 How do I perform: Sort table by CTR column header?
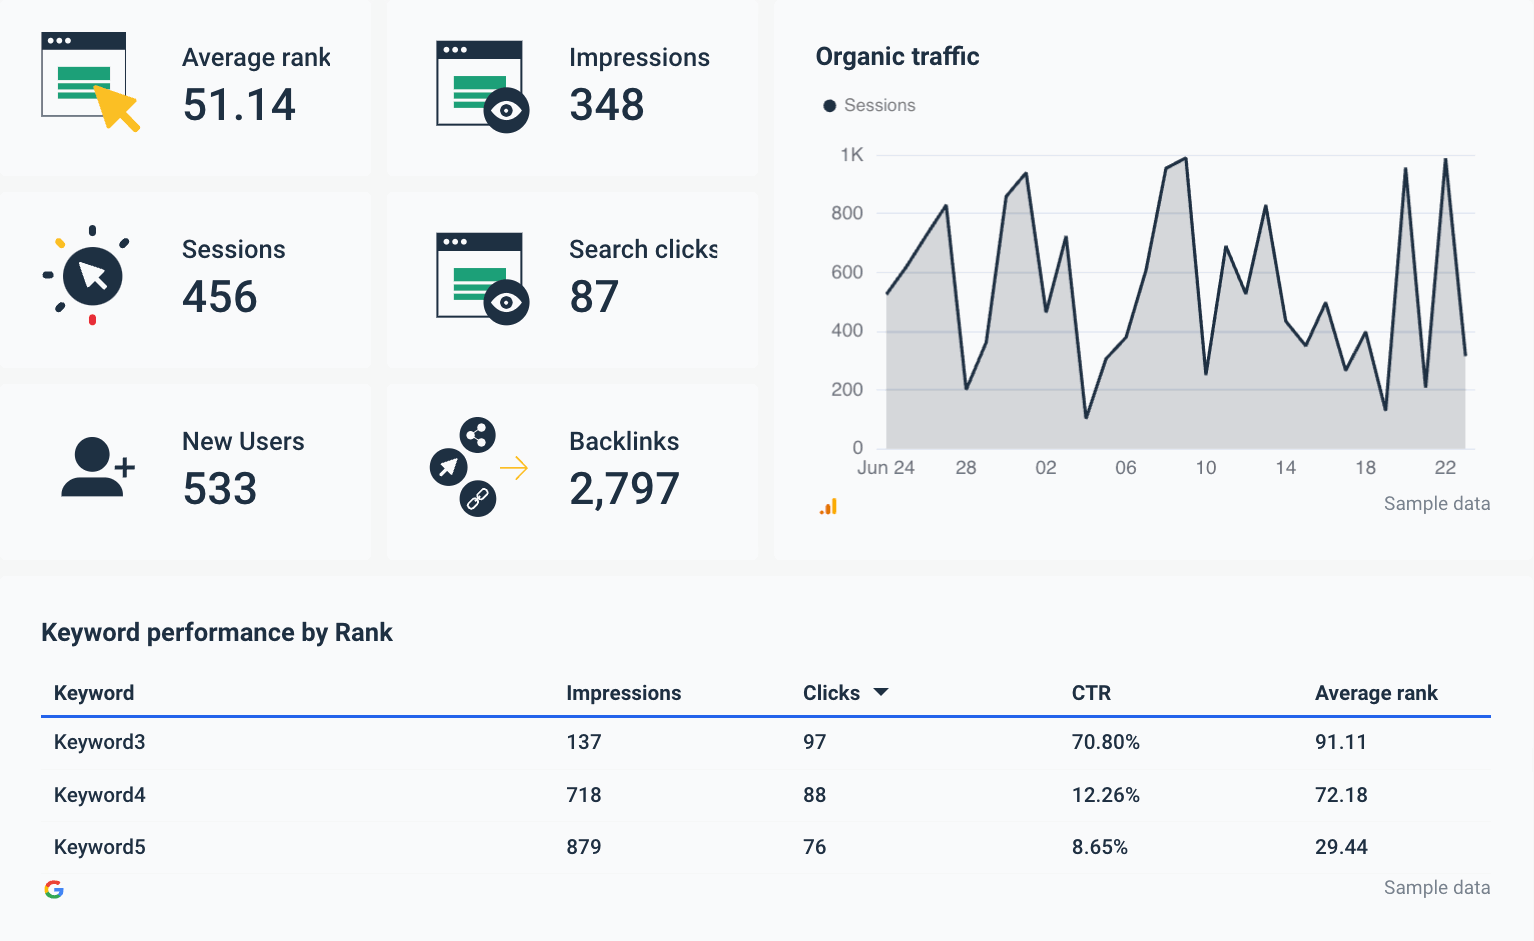pos(1091,693)
